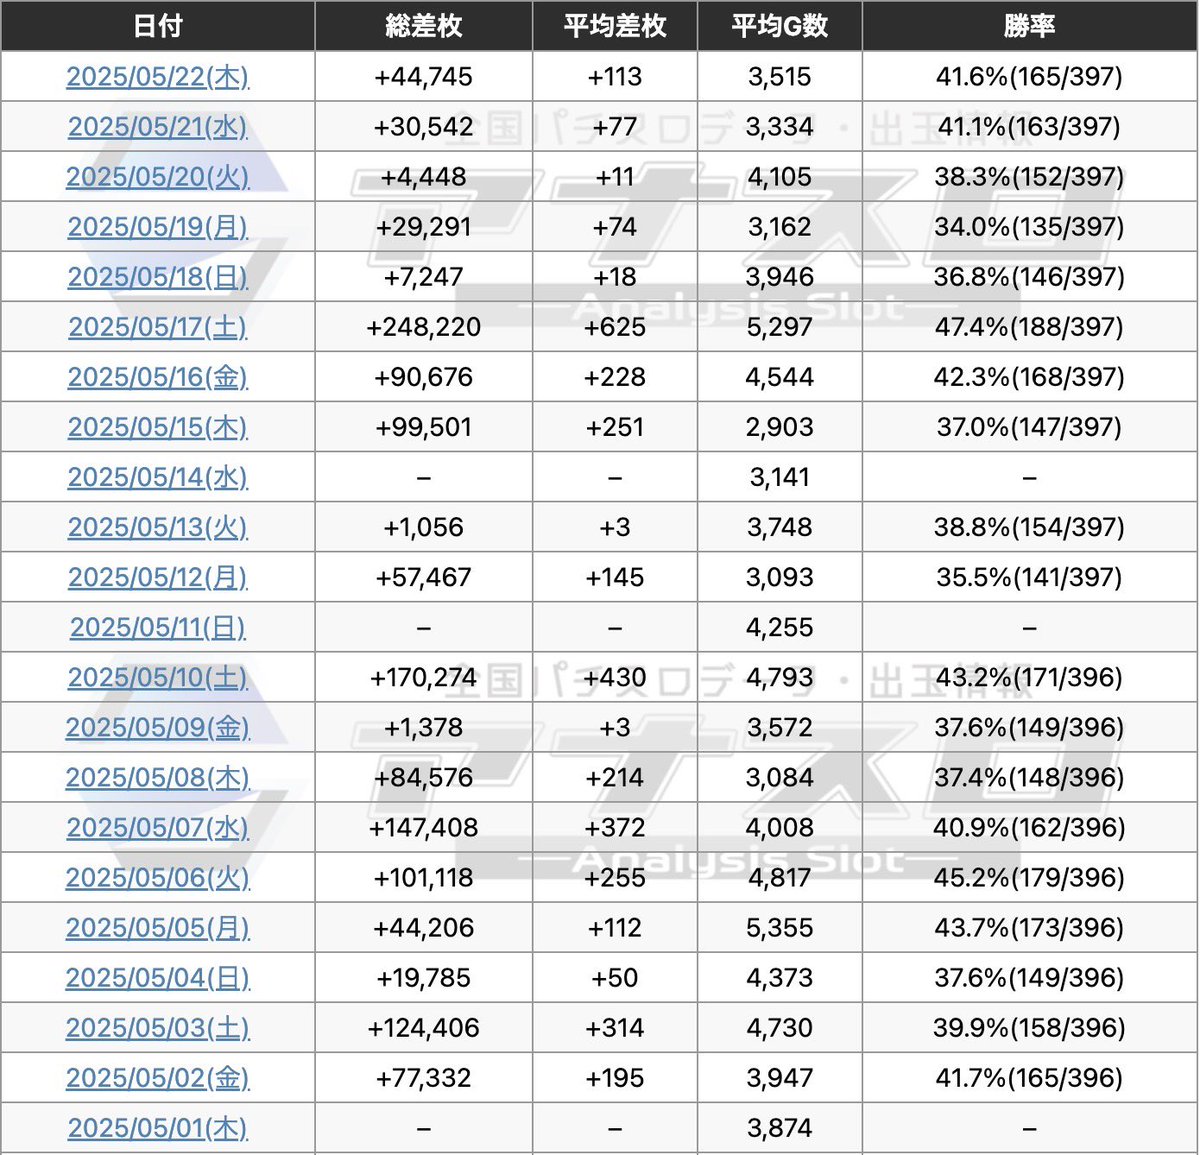The height and width of the screenshot is (1155, 1200).
Task: Select the 4,255 average games cell
Action: click(780, 627)
